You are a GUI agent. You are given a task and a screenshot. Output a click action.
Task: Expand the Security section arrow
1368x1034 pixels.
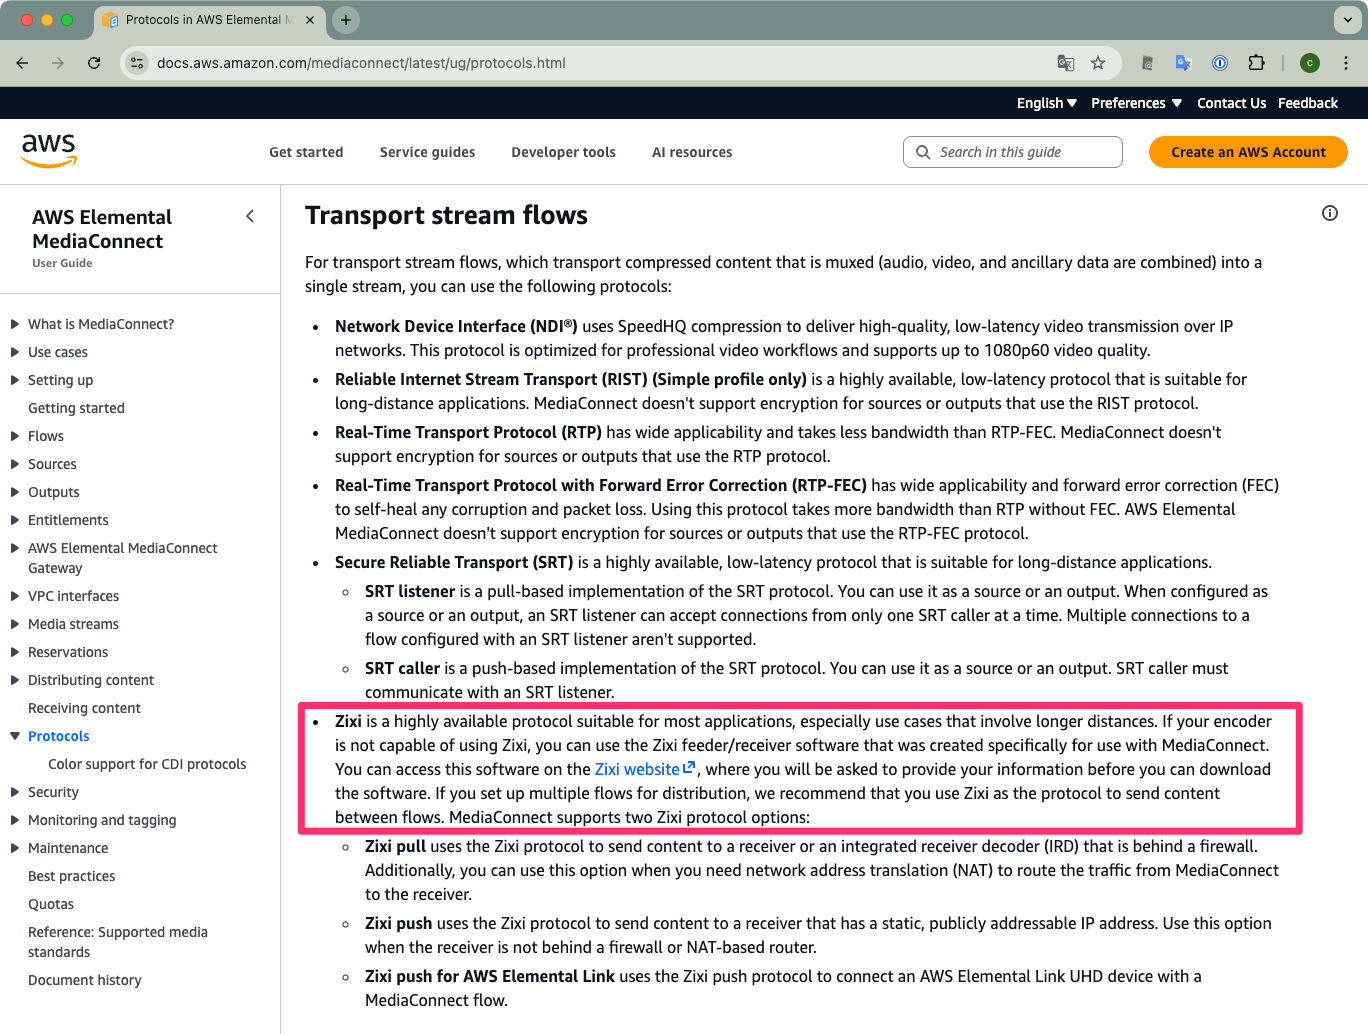(15, 792)
